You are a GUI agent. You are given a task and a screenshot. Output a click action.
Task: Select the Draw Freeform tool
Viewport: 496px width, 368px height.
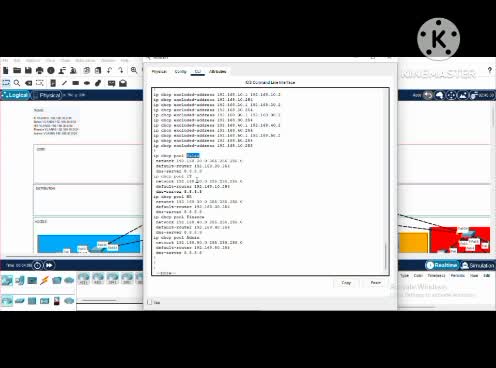point(98,83)
